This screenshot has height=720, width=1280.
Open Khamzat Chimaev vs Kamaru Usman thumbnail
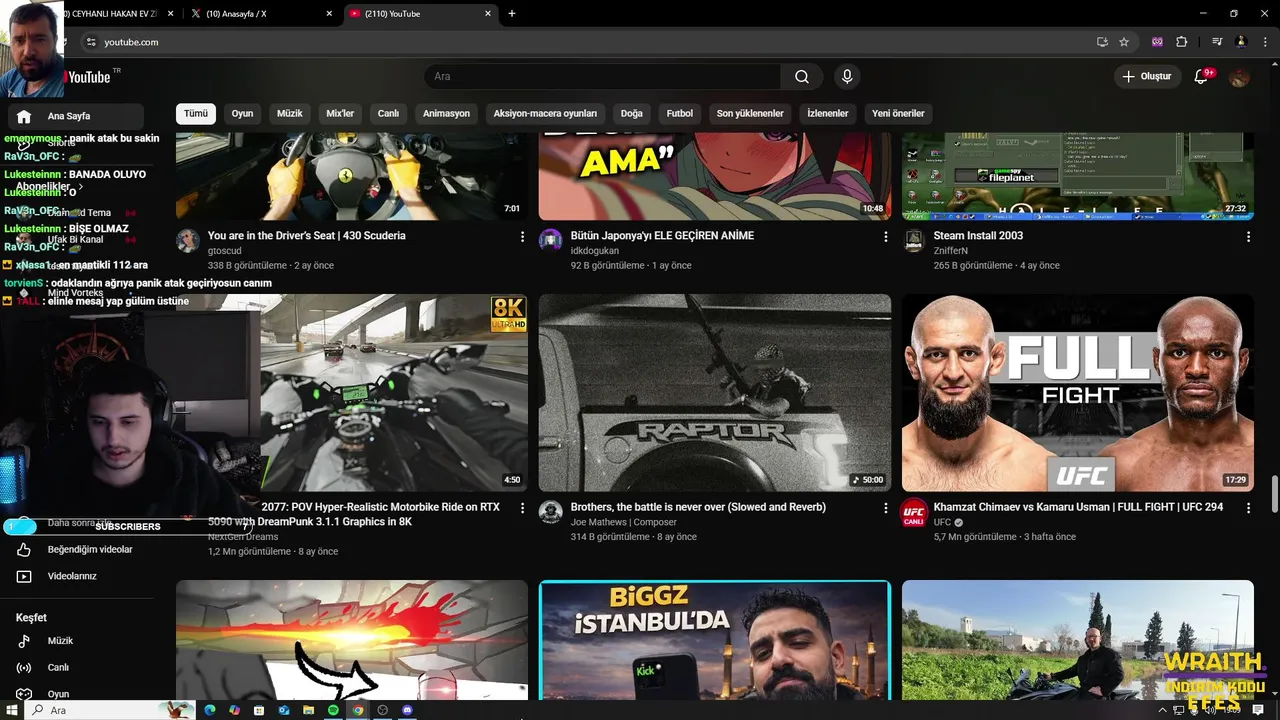1078,393
